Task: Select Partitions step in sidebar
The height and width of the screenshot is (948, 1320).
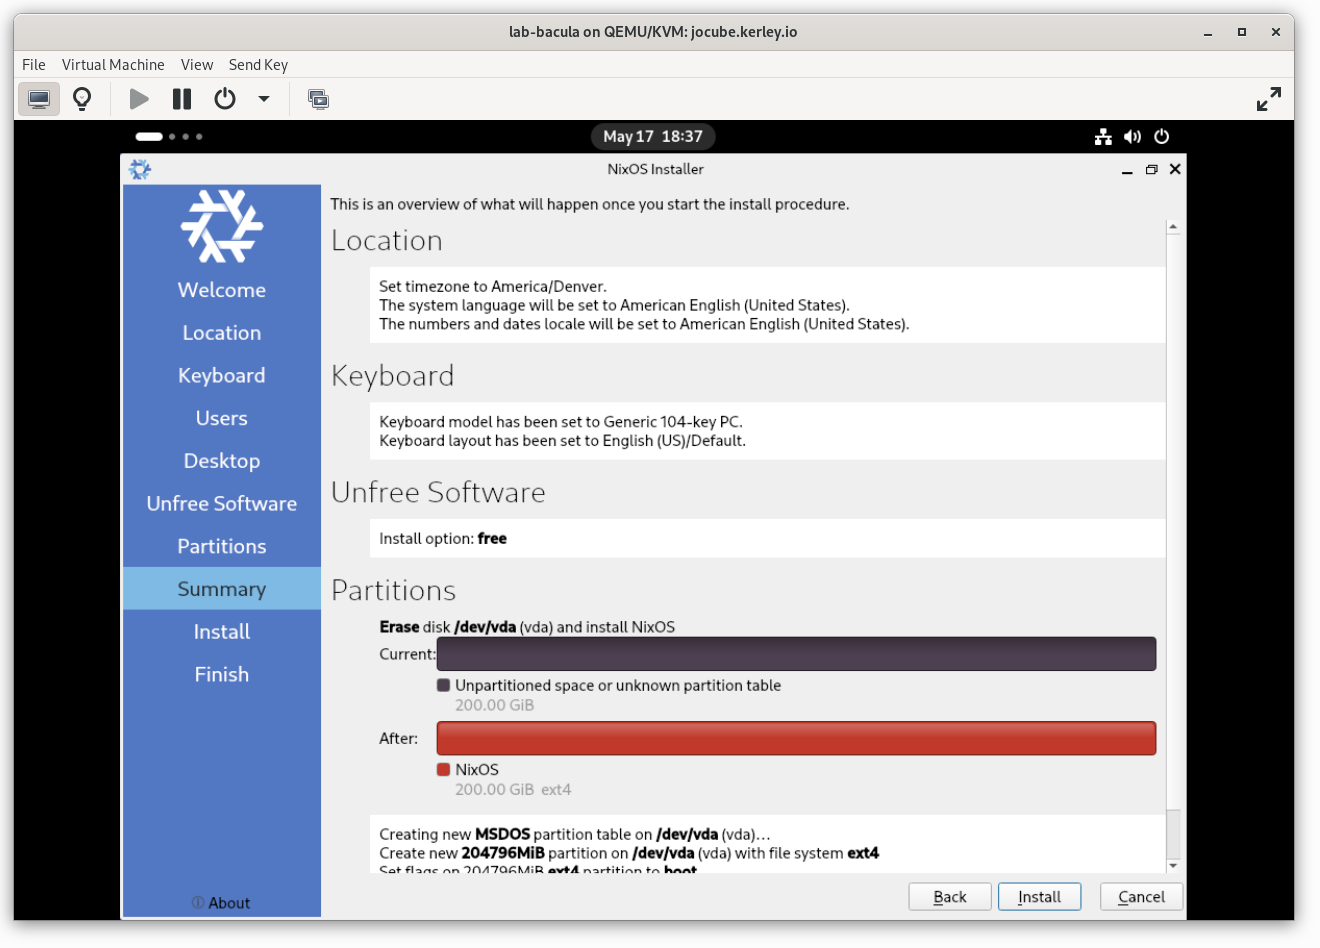Action: pos(222,546)
